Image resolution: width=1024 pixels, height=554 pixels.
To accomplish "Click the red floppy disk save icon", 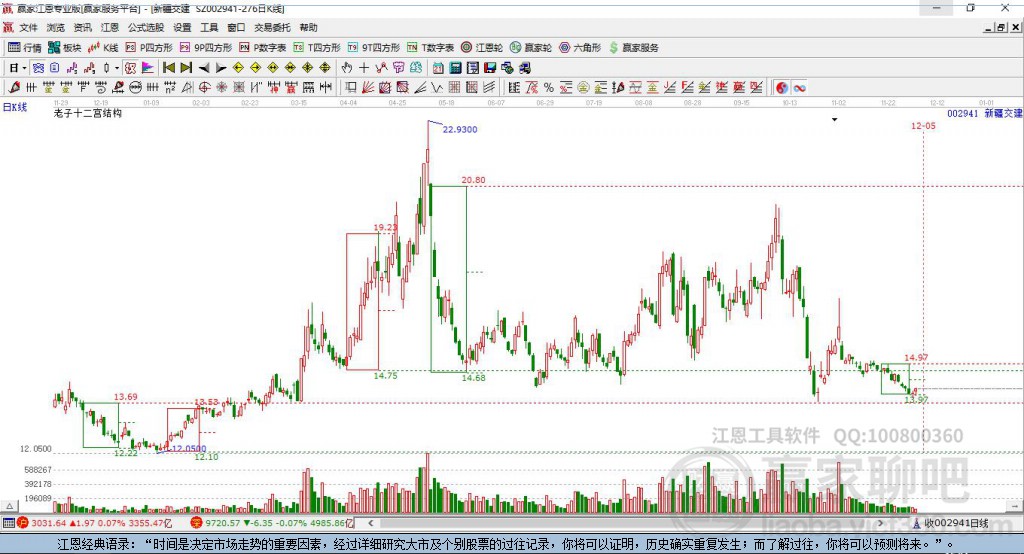I will 490,68.
